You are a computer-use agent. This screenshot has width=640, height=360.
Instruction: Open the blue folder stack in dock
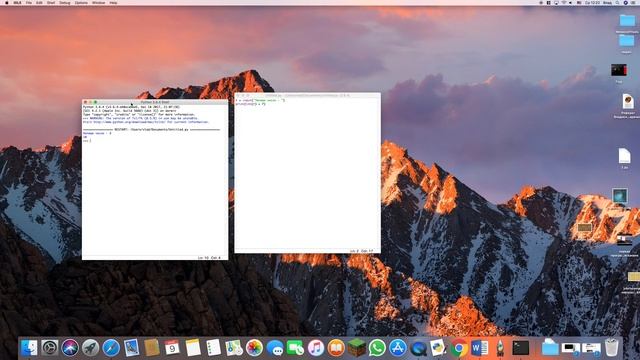pos(550,348)
